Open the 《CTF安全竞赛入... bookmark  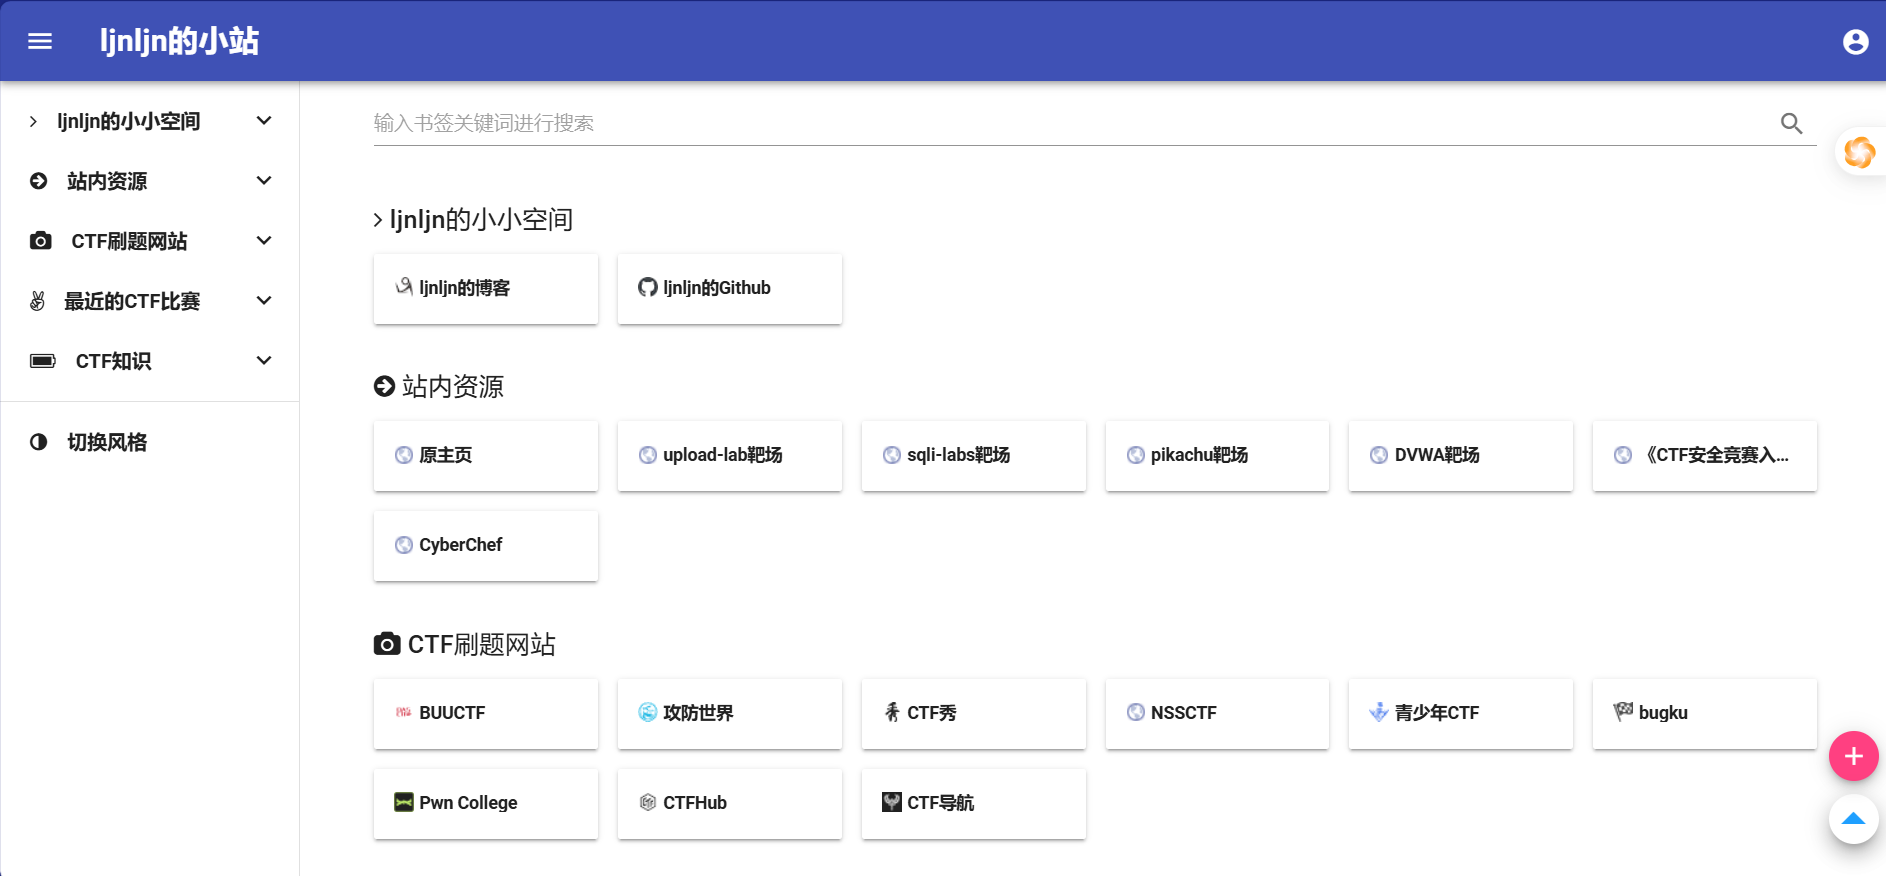click(1705, 455)
